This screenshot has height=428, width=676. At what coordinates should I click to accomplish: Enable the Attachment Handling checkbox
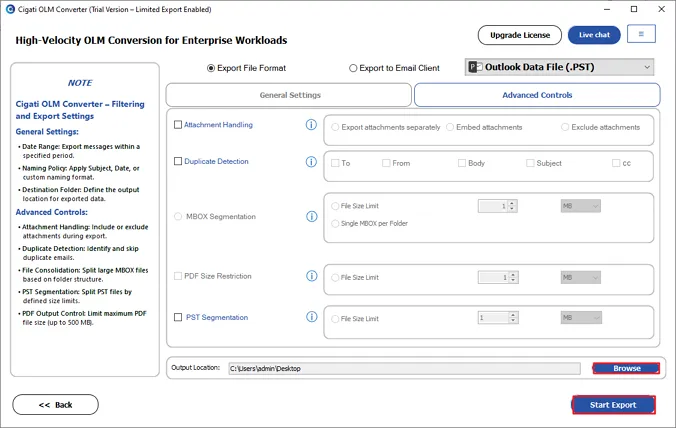pos(178,125)
